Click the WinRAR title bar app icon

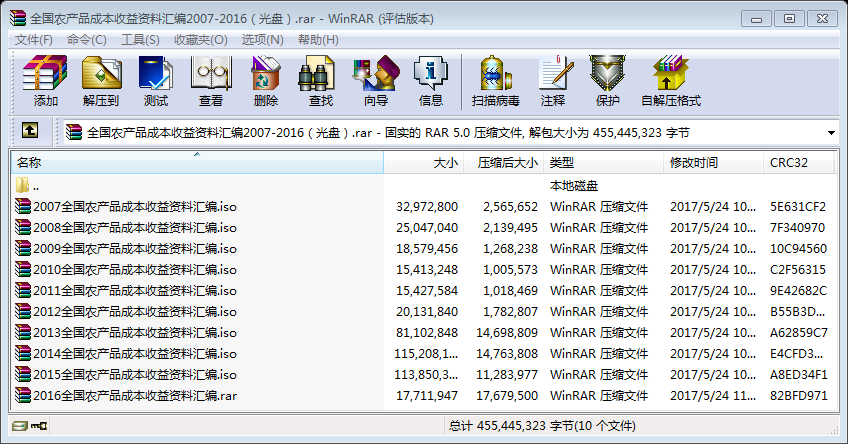[18, 18]
